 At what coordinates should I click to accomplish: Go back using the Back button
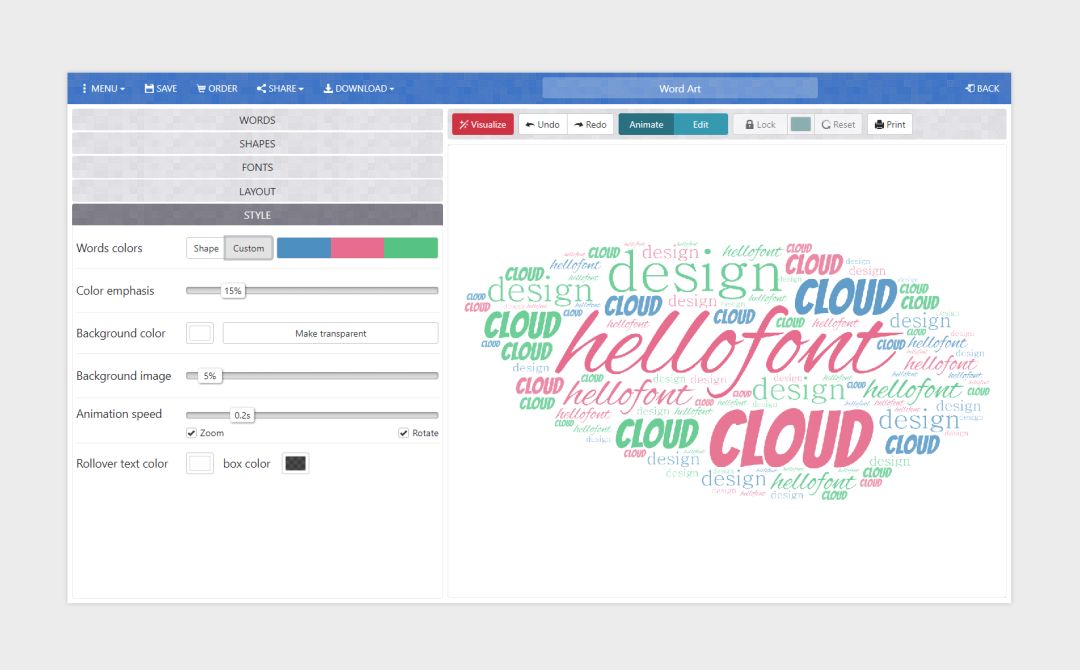(982, 89)
